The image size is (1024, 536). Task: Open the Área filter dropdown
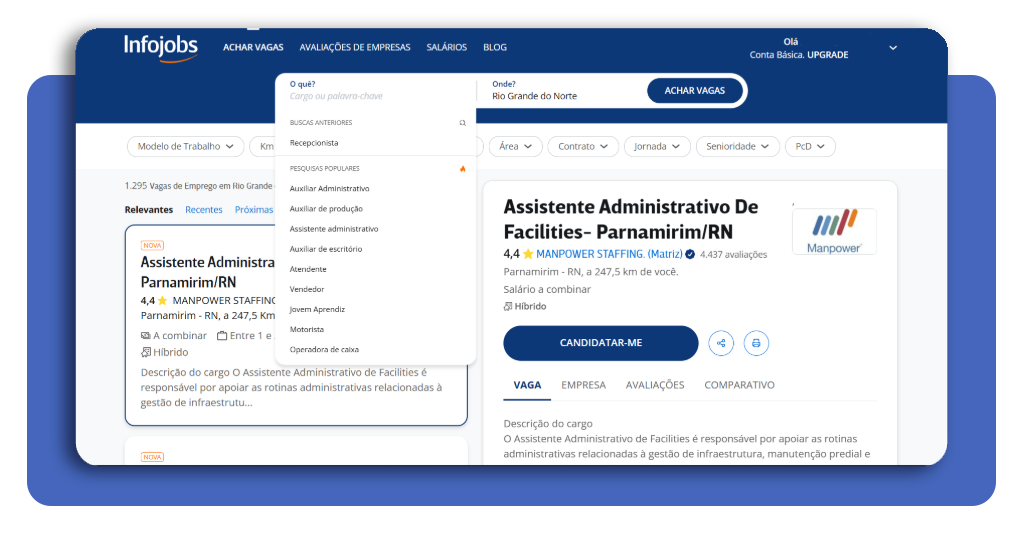[x=515, y=146]
